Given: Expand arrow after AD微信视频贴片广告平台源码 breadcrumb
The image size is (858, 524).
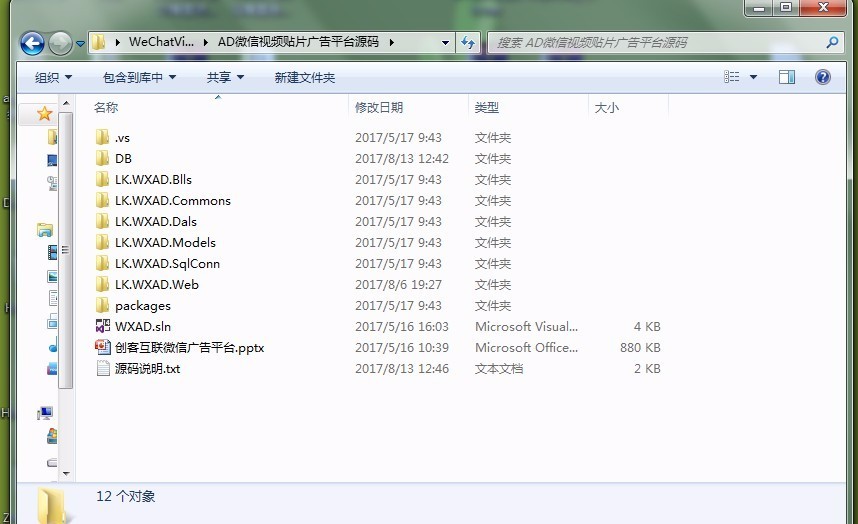Looking at the screenshot, I should 392,42.
